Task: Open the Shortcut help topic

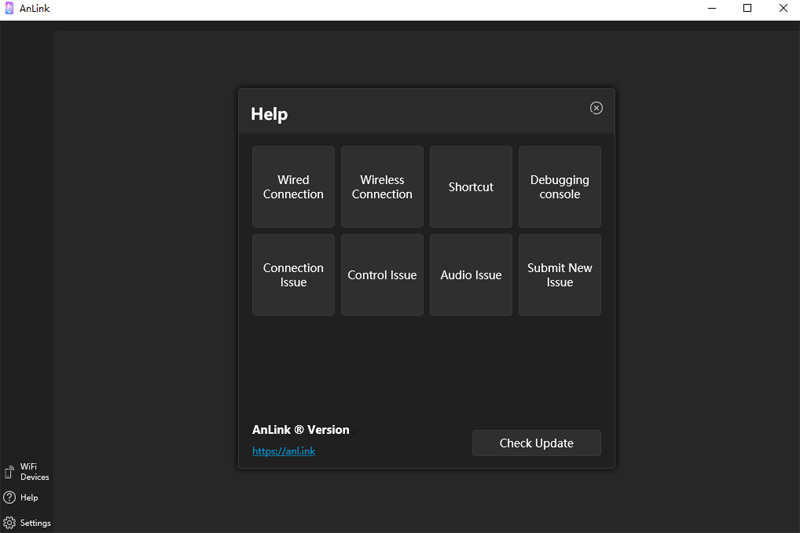Action: (471, 187)
